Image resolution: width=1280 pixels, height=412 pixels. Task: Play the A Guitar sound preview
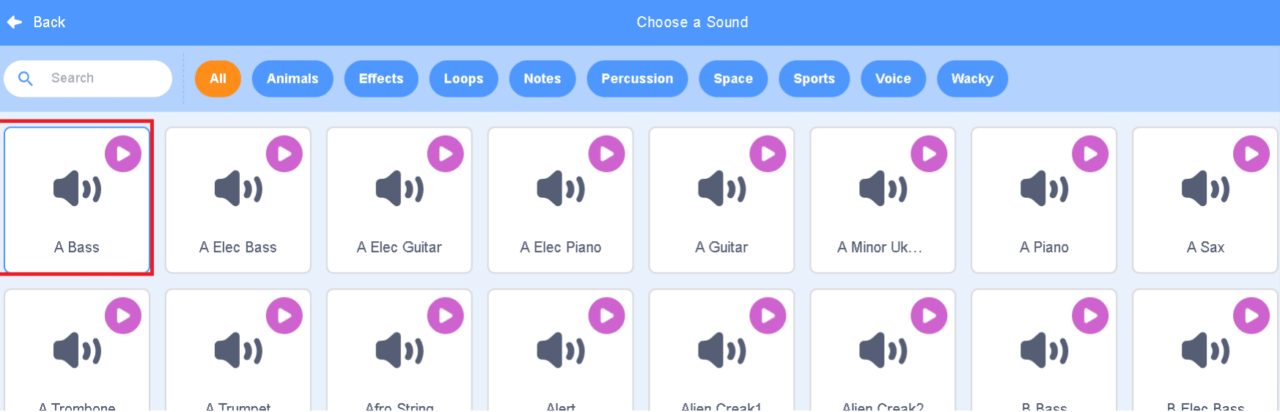767,154
